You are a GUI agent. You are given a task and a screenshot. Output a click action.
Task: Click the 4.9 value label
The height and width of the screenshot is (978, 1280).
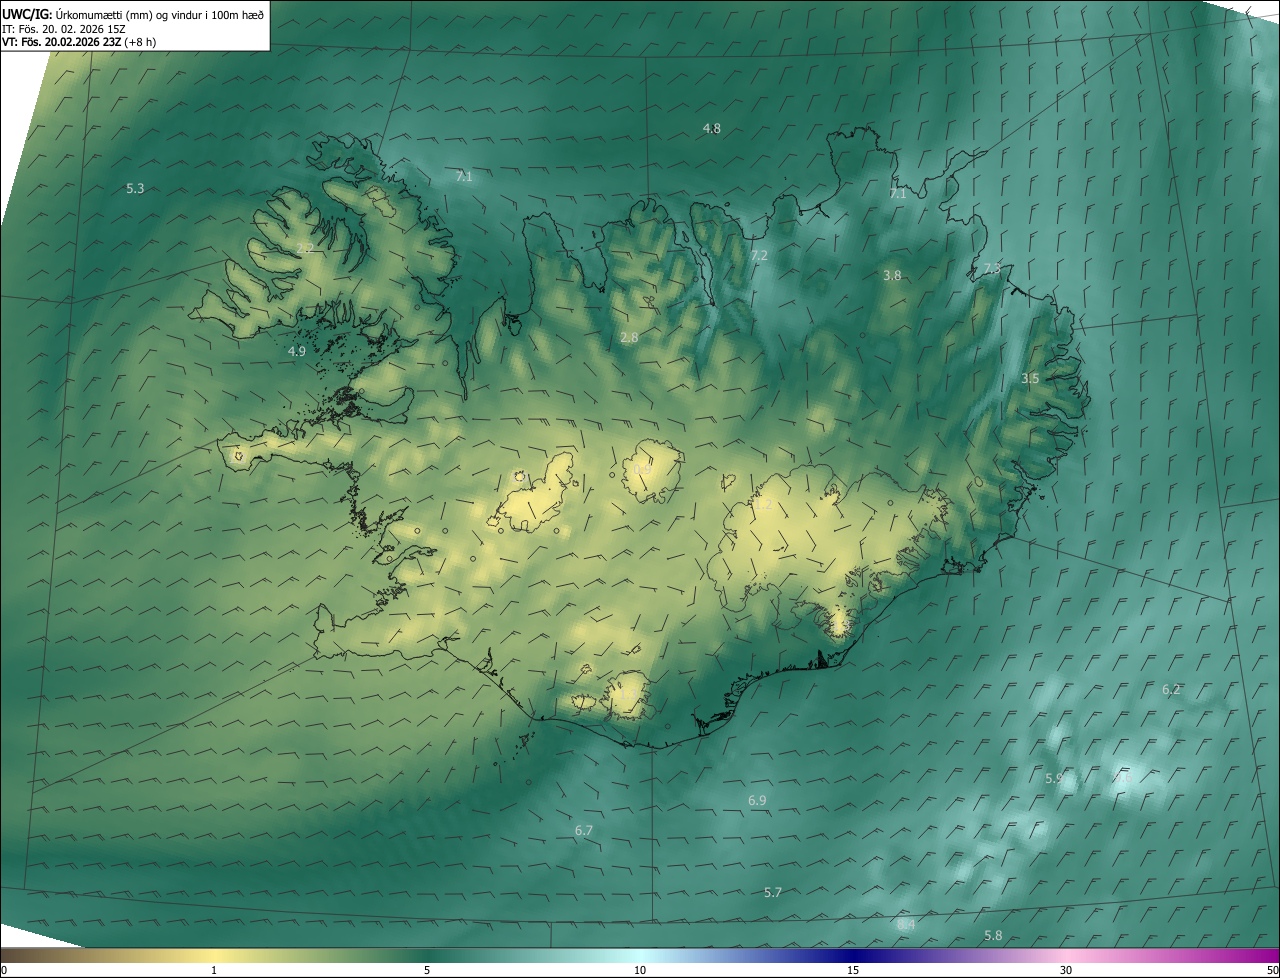(297, 351)
